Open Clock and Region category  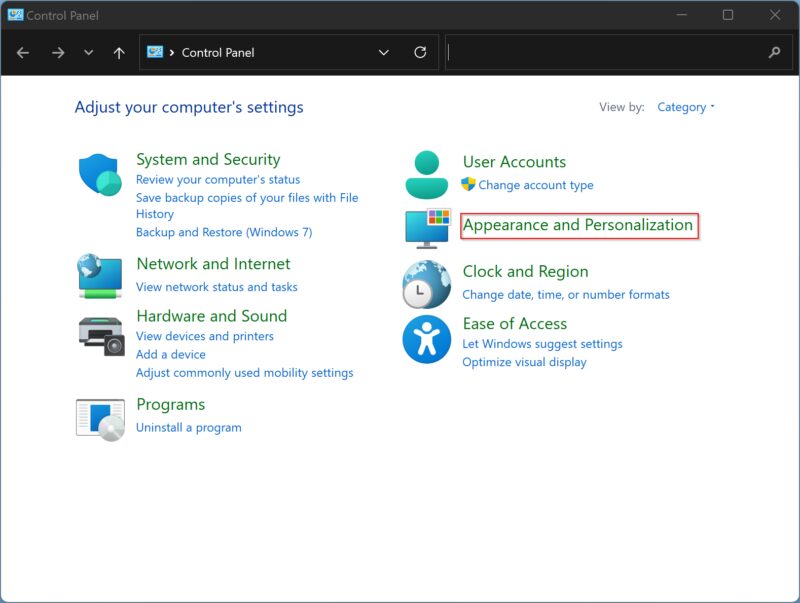click(x=526, y=271)
